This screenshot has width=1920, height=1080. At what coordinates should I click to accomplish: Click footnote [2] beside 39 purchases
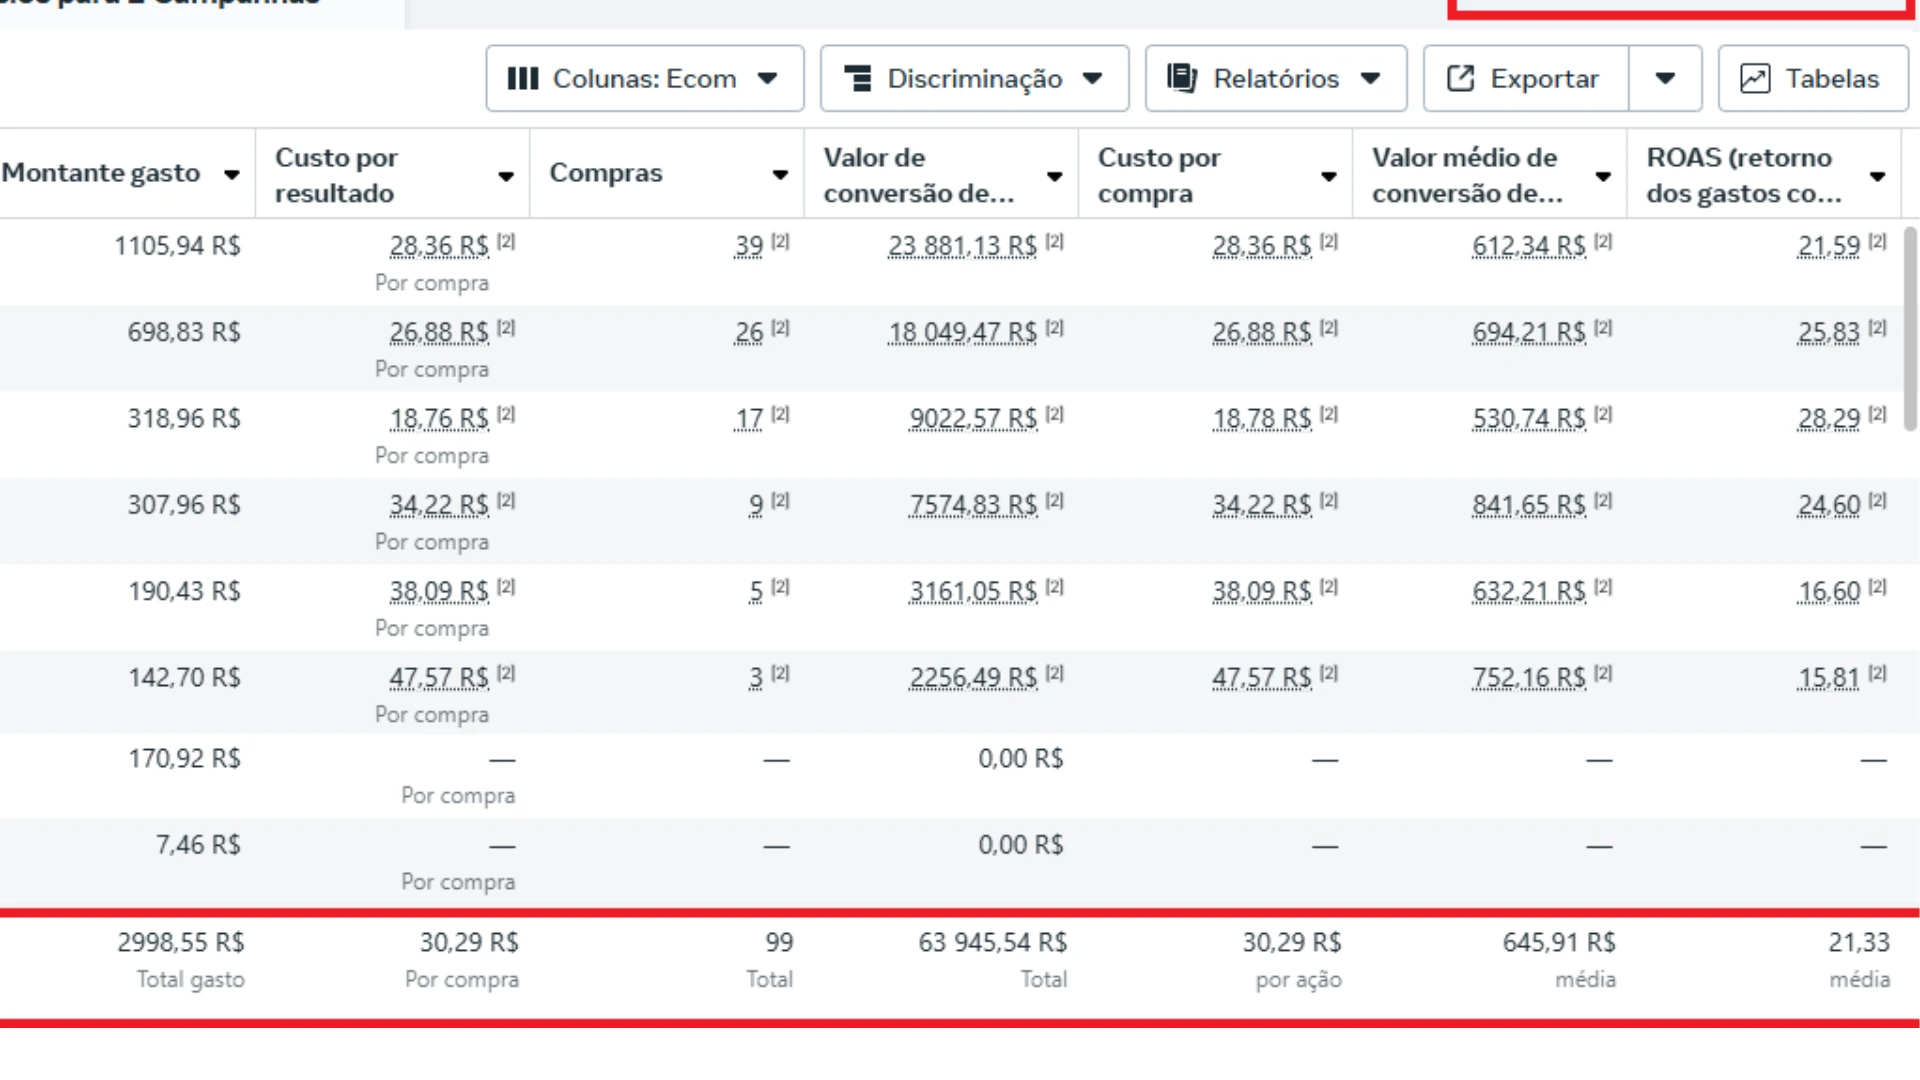[x=781, y=241]
